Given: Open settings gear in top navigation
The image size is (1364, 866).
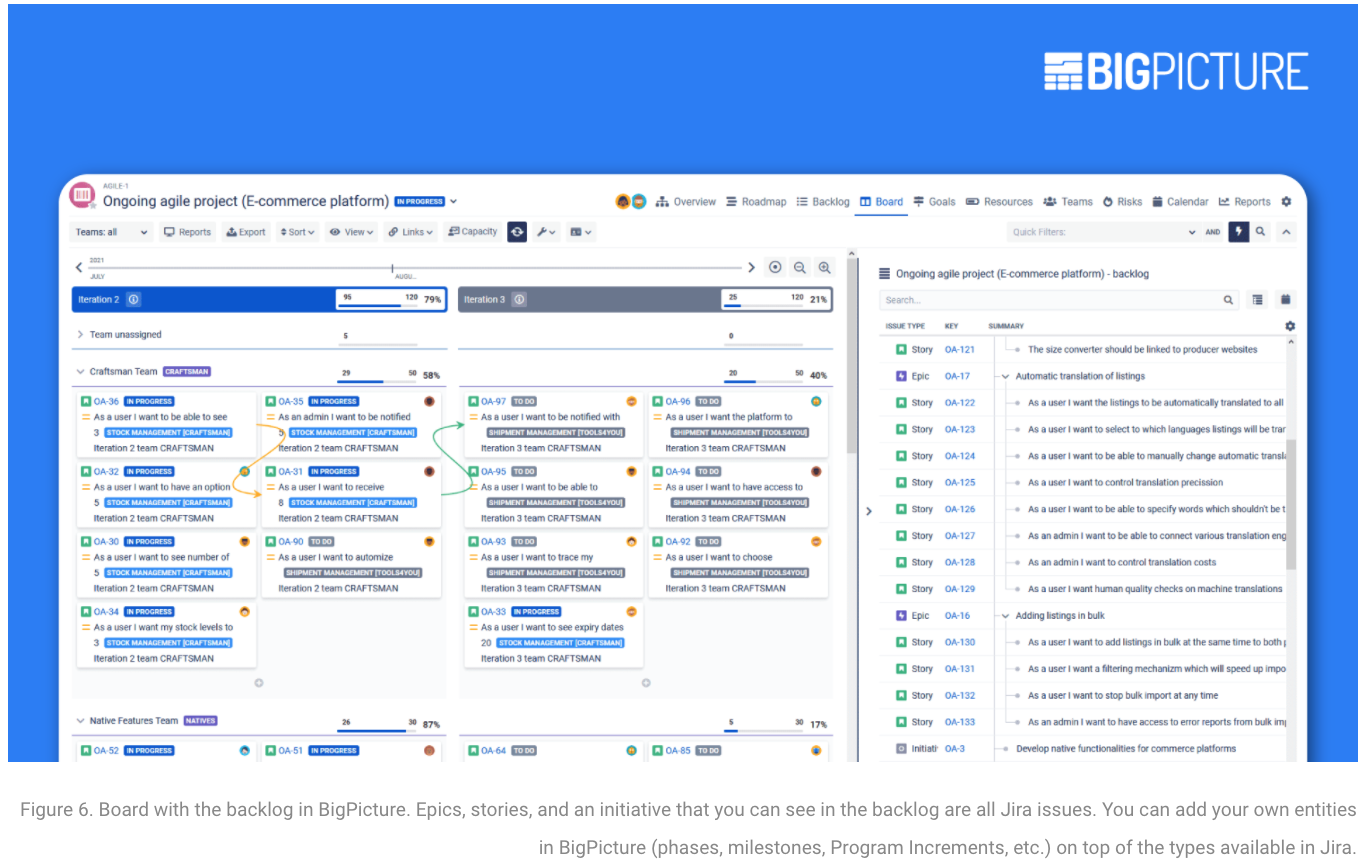Looking at the screenshot, I should [x=1286, y=201].
